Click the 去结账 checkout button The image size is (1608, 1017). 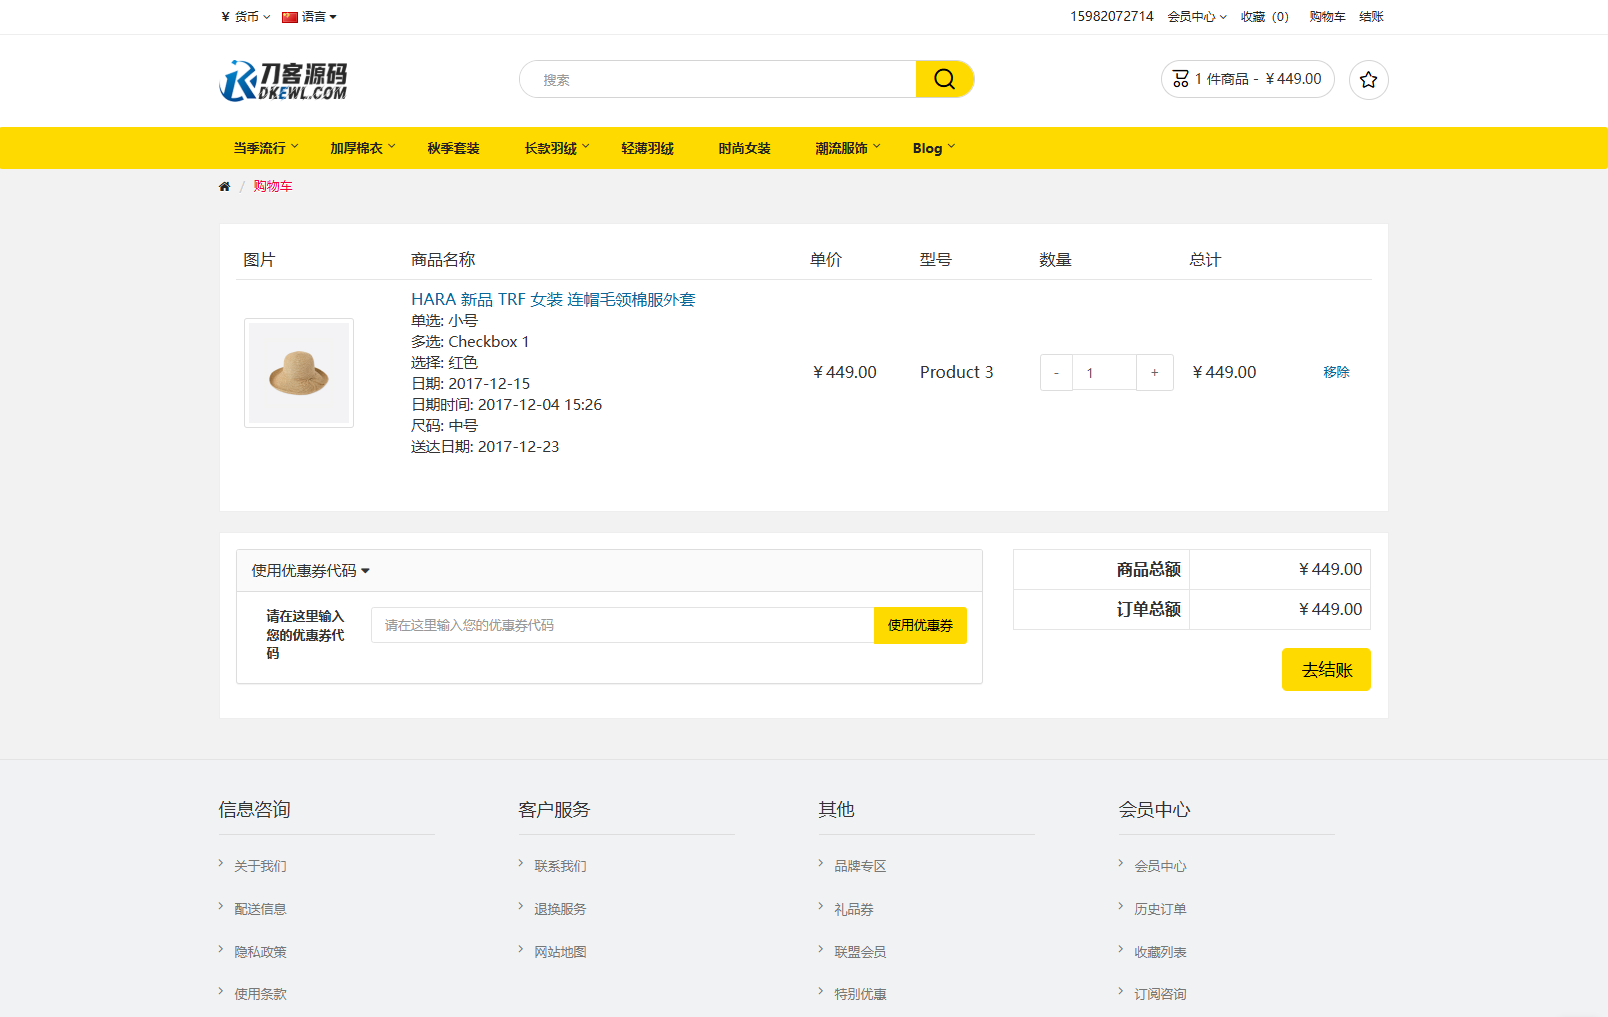[1326, 669]
